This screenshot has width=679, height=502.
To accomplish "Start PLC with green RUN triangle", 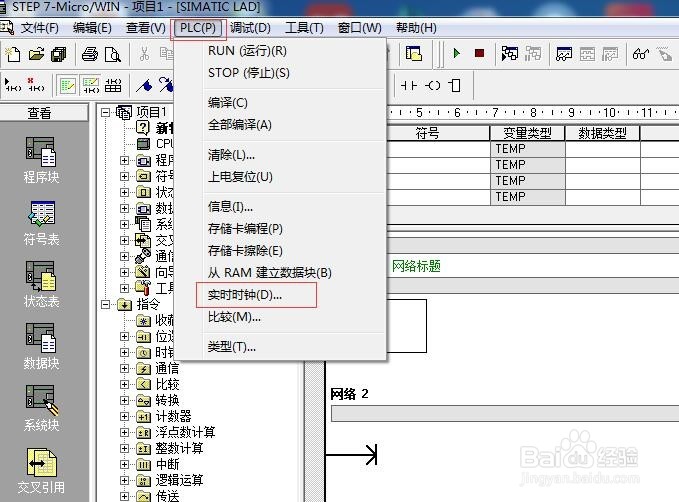I will [456, 53].
